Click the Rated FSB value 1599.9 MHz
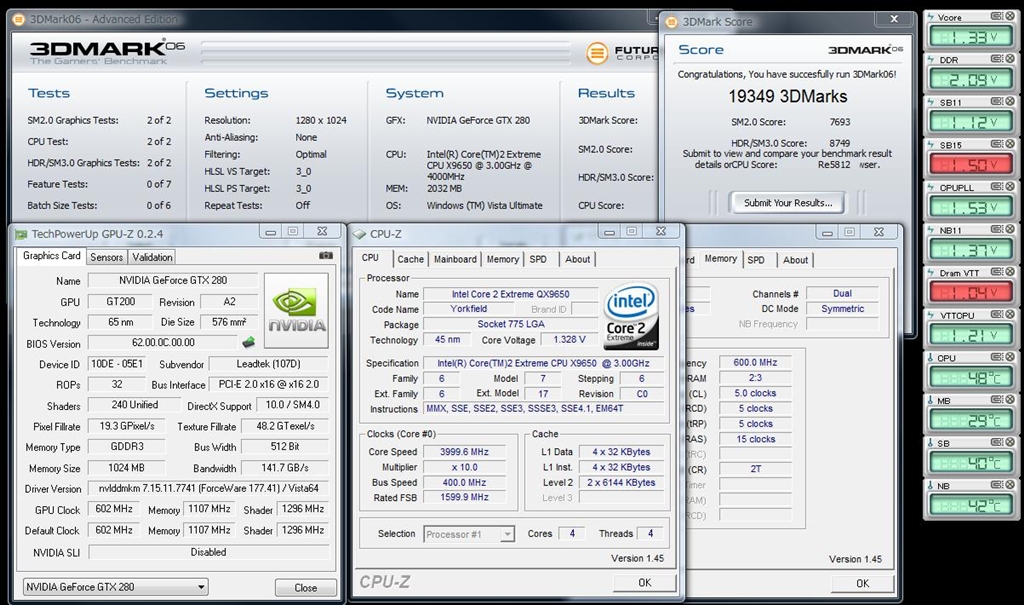The height and width of the screenshot is (605, 1024). pyautogui.click(x=464, y=497)
